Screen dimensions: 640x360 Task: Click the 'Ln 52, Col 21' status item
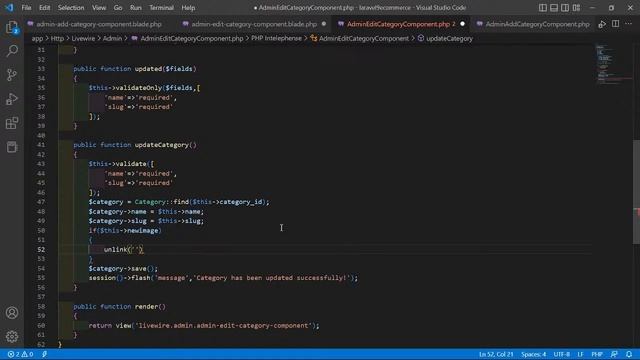[x=496, y=354]
